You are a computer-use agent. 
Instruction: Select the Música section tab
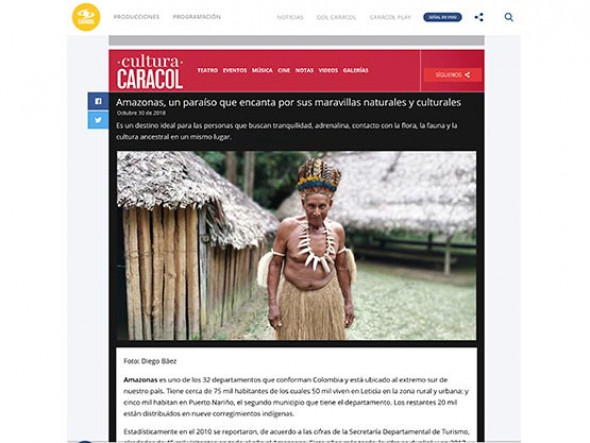(x=262, y=70)
